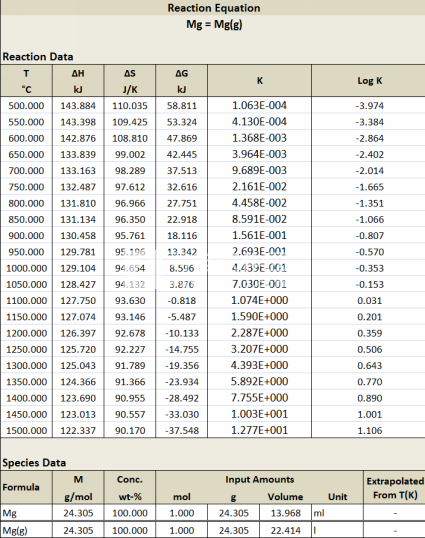The width and height of the screenshot is (425, 538).
Task: Click the K value 1.063E-004
Action: pos(259,105)
